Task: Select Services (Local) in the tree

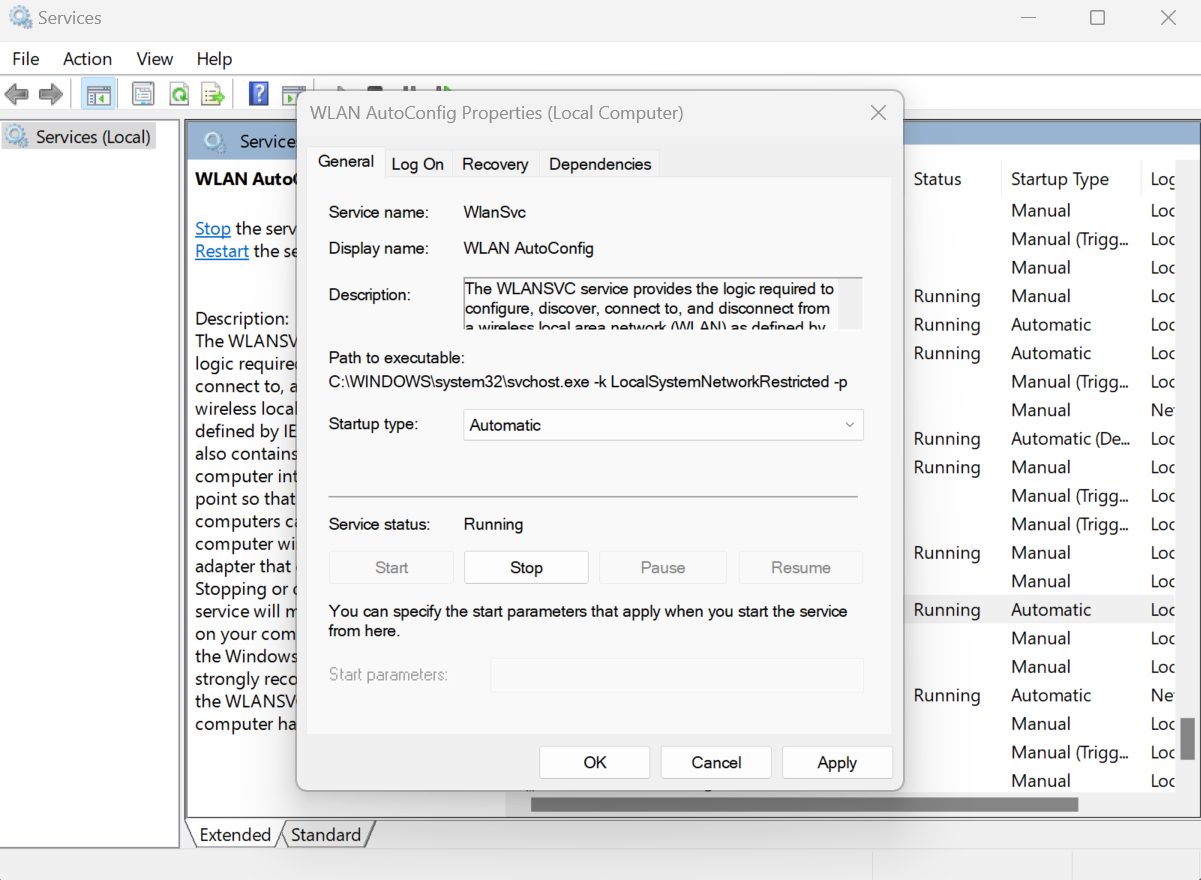Action: click(x=92, y=137)
